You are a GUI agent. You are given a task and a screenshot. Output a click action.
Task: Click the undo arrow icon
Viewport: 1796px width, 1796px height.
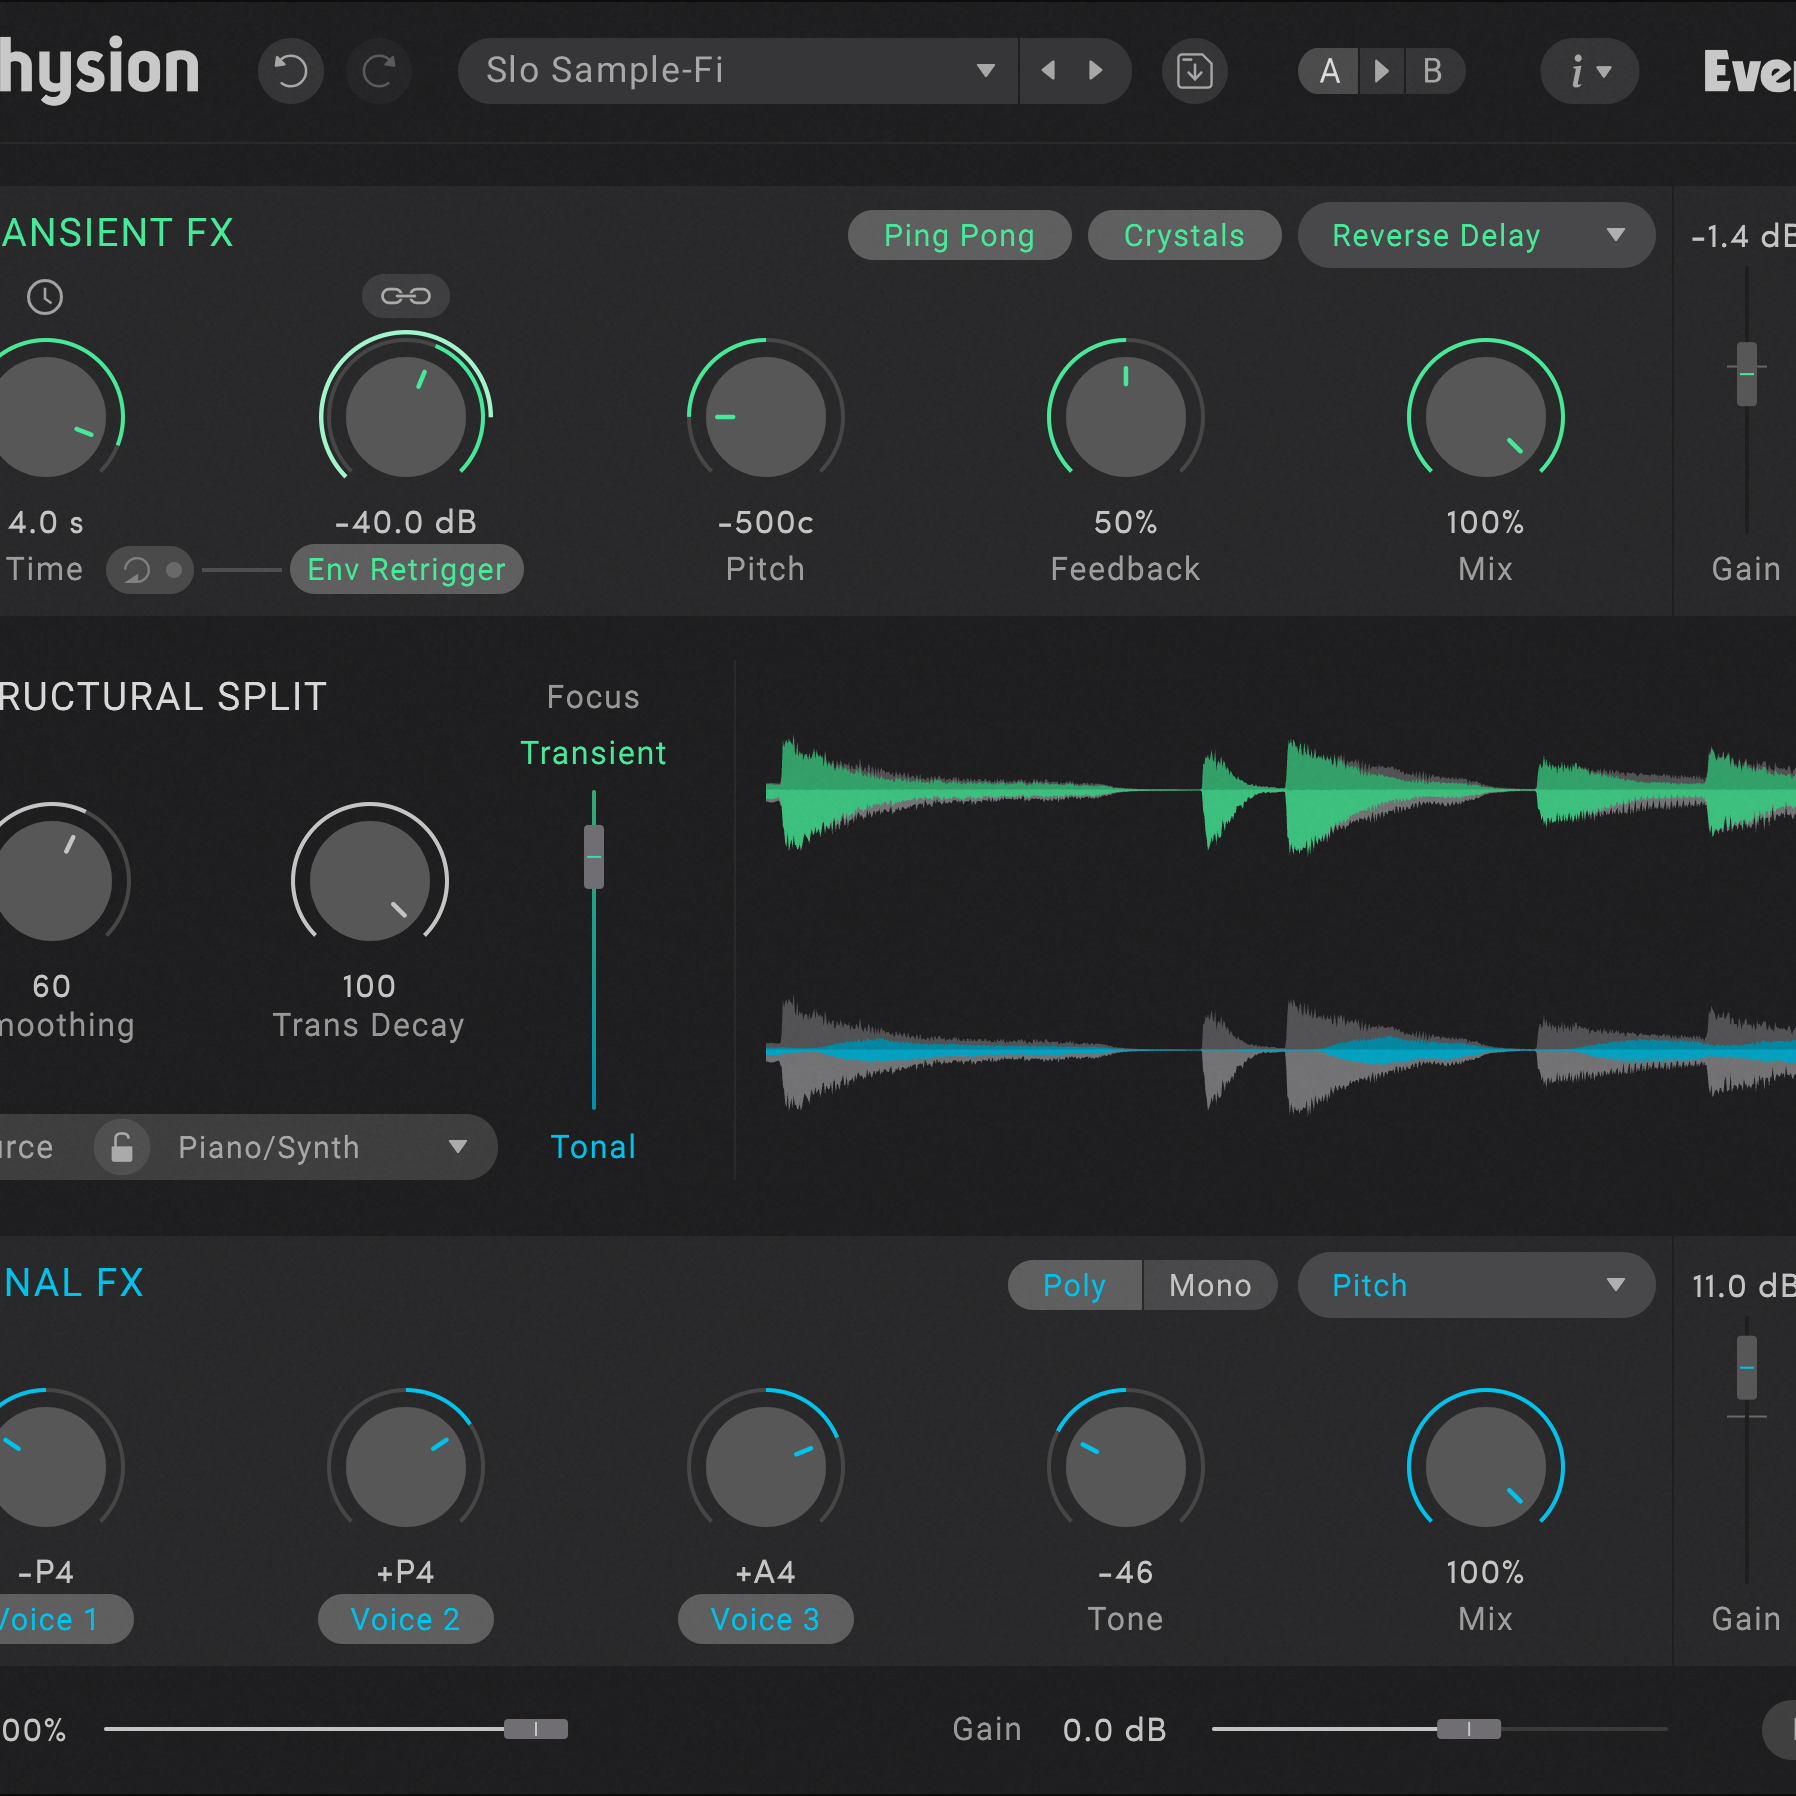(x=291, y=70)
